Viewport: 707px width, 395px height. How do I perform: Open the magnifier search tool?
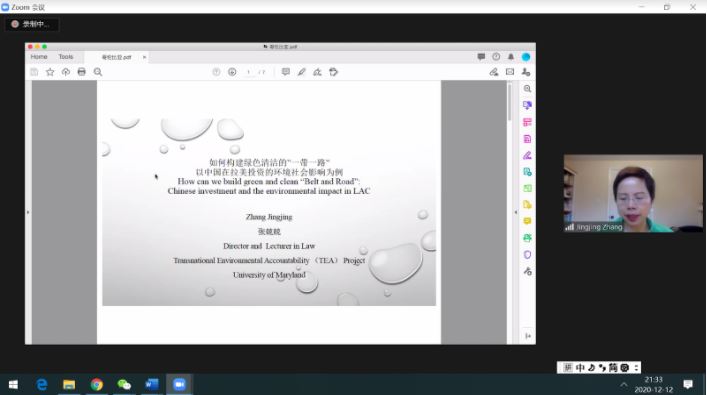98,72
